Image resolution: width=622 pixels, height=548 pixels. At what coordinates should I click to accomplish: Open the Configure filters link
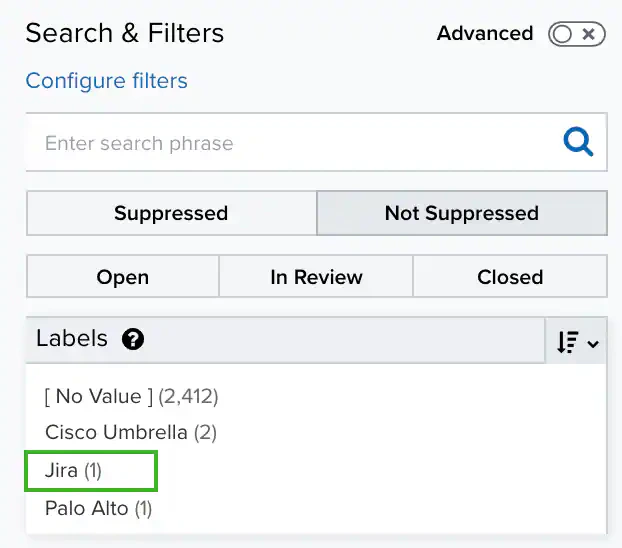(106, 81)
